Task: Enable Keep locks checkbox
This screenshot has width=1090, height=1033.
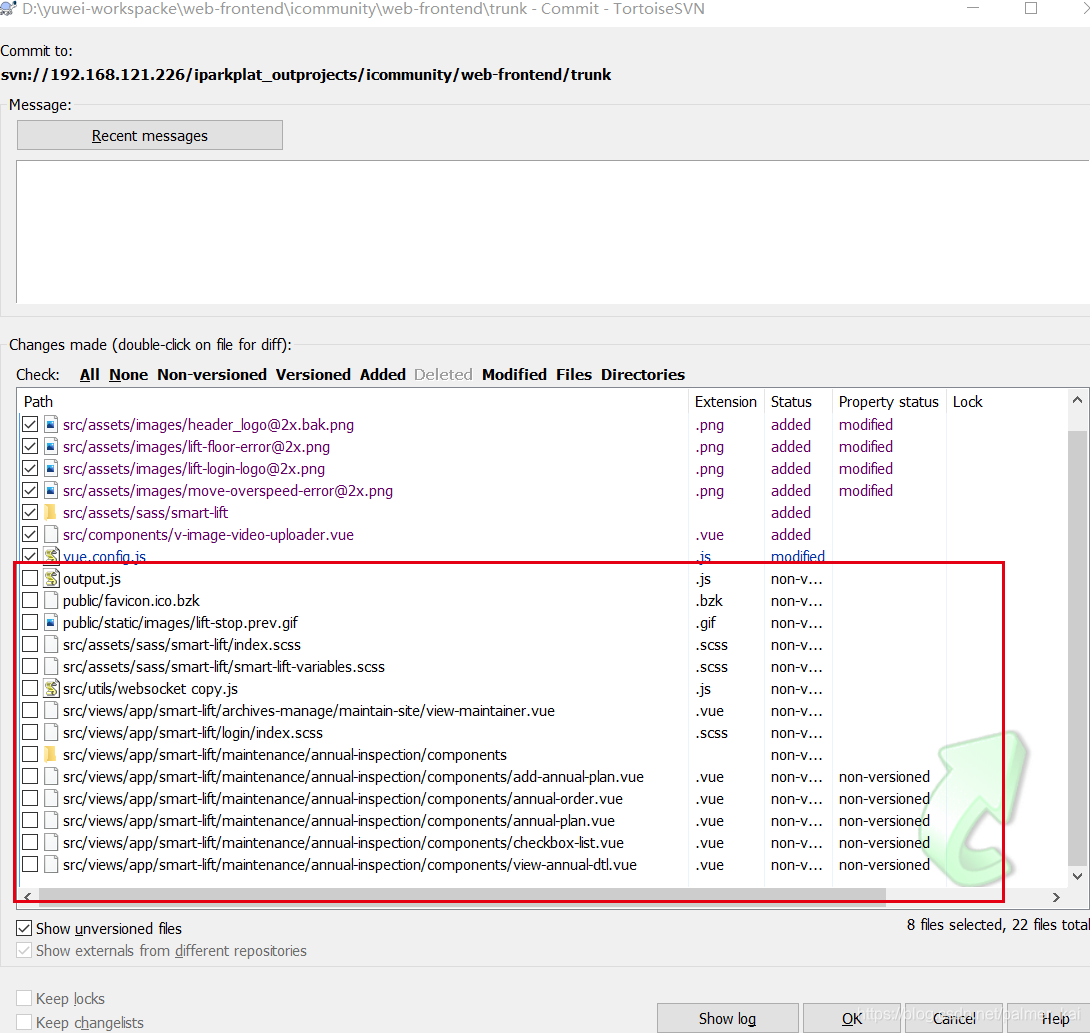Action: pos(24,998)
